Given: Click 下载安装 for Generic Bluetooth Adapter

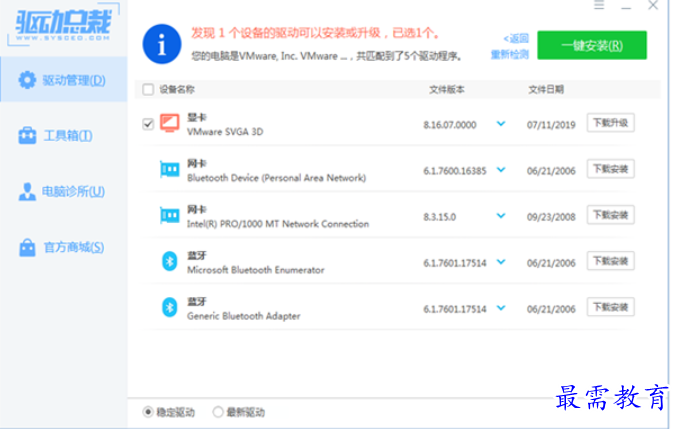Looking at the screenshot, I should [611, 307].
